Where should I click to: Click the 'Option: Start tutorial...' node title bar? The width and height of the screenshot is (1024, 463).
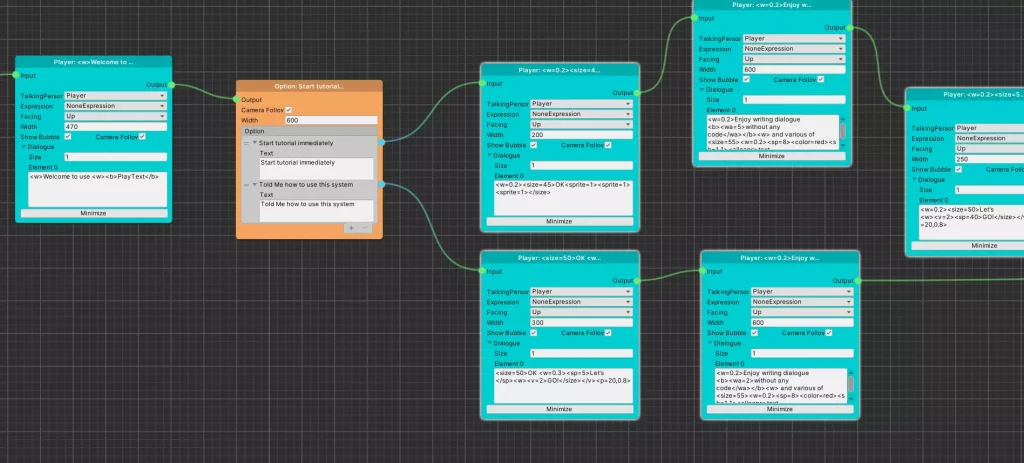(309, 86)
